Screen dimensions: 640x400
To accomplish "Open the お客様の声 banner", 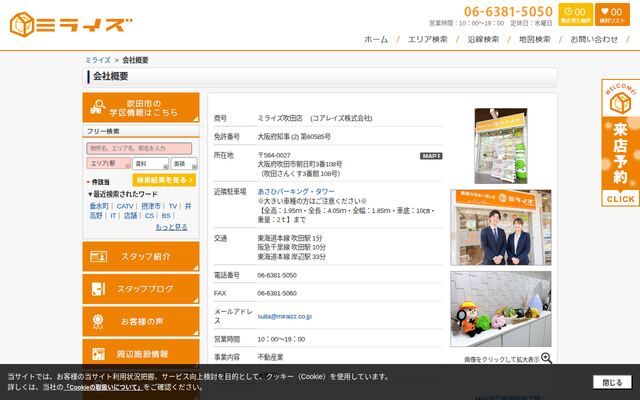I will pos(141,321).
